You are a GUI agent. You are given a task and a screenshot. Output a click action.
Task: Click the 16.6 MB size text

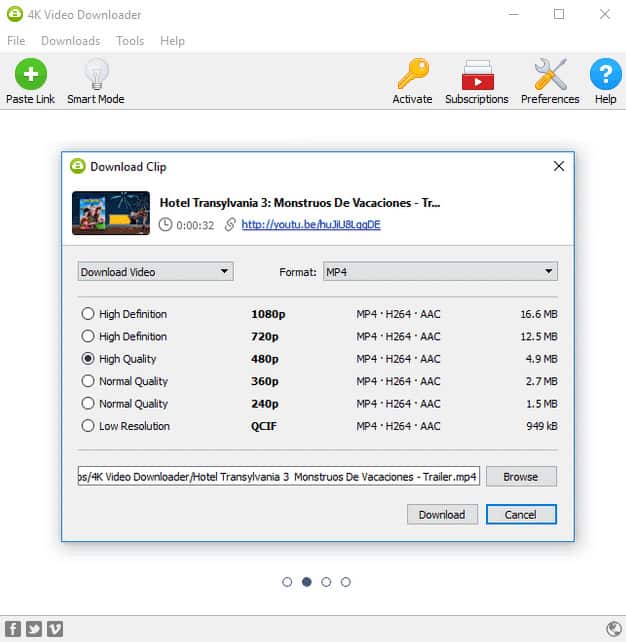point(539,314)
